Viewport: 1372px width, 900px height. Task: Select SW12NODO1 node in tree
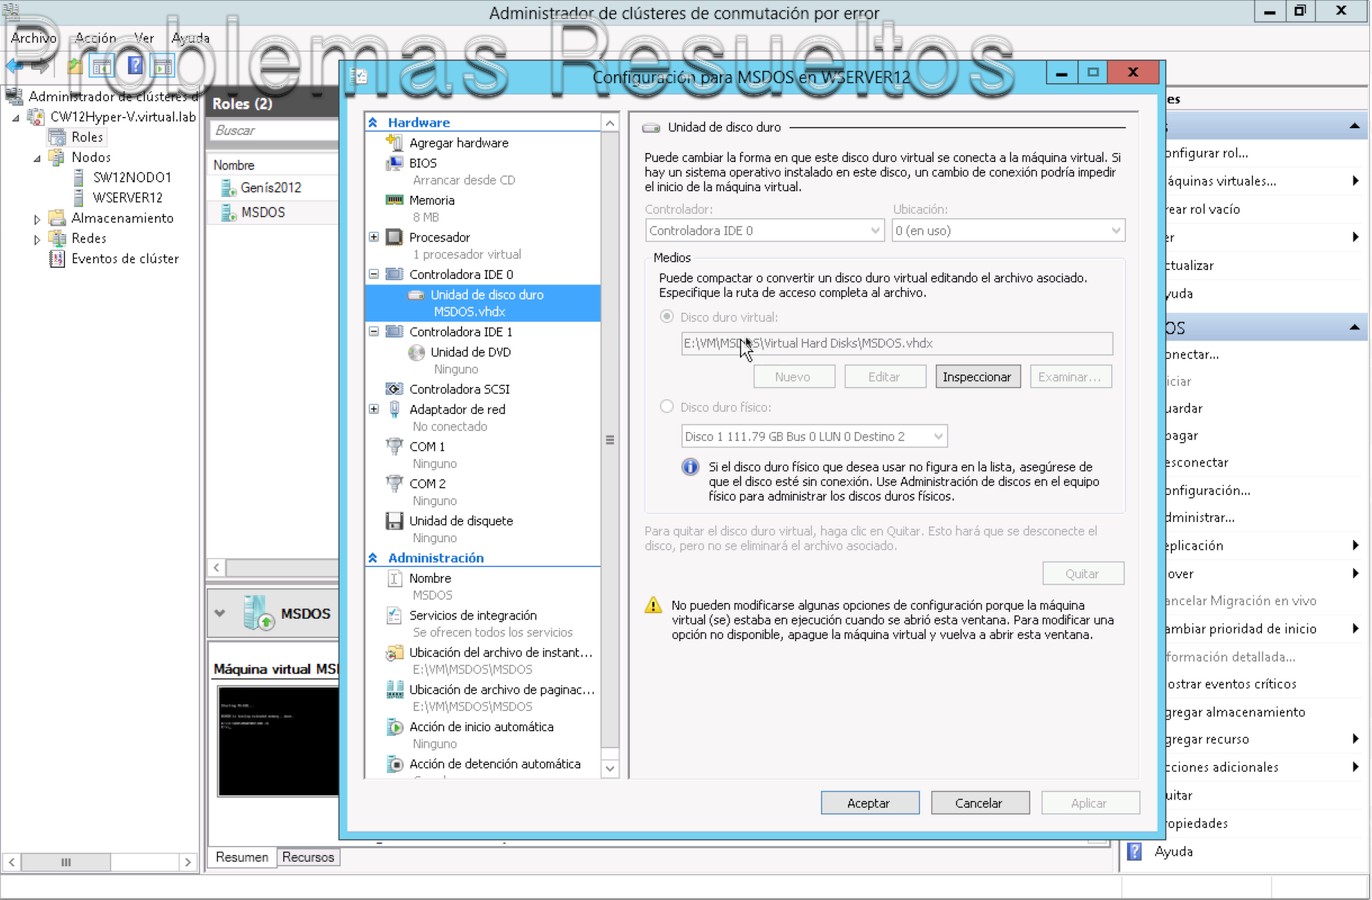coord(132,178)
